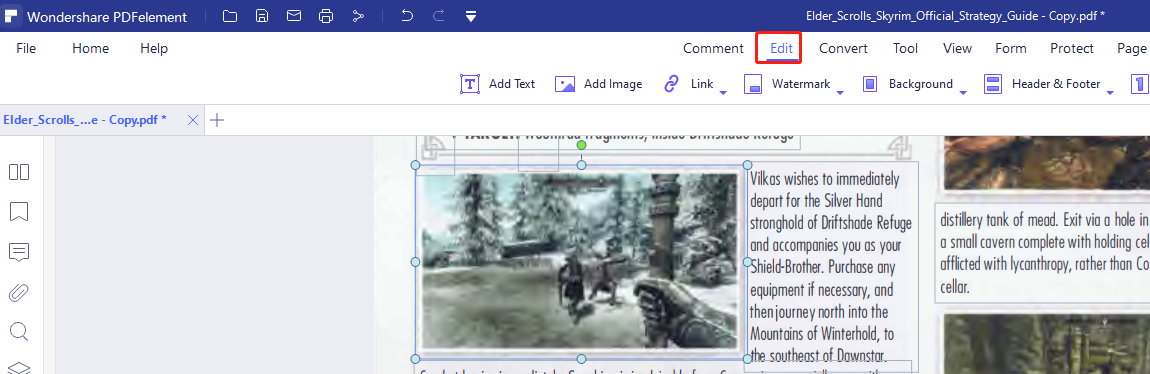Click the green rotation handle above image
The image size is (1150, 374).
(x=582, y=145)
